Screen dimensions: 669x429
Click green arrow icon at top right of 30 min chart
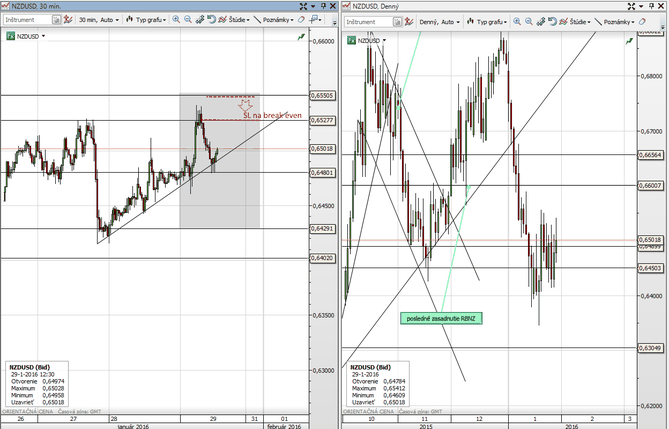pos(301,37)
